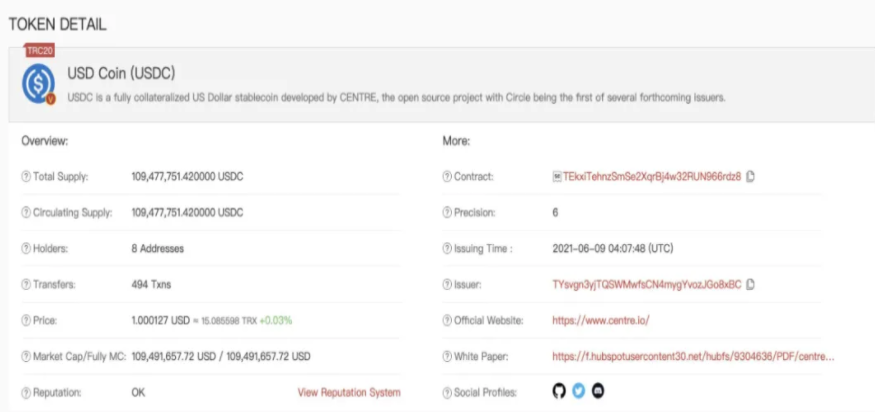This screenshot has width=875, height=412.
Task: Copy the contract address
Action: click(x=751, y=176)
